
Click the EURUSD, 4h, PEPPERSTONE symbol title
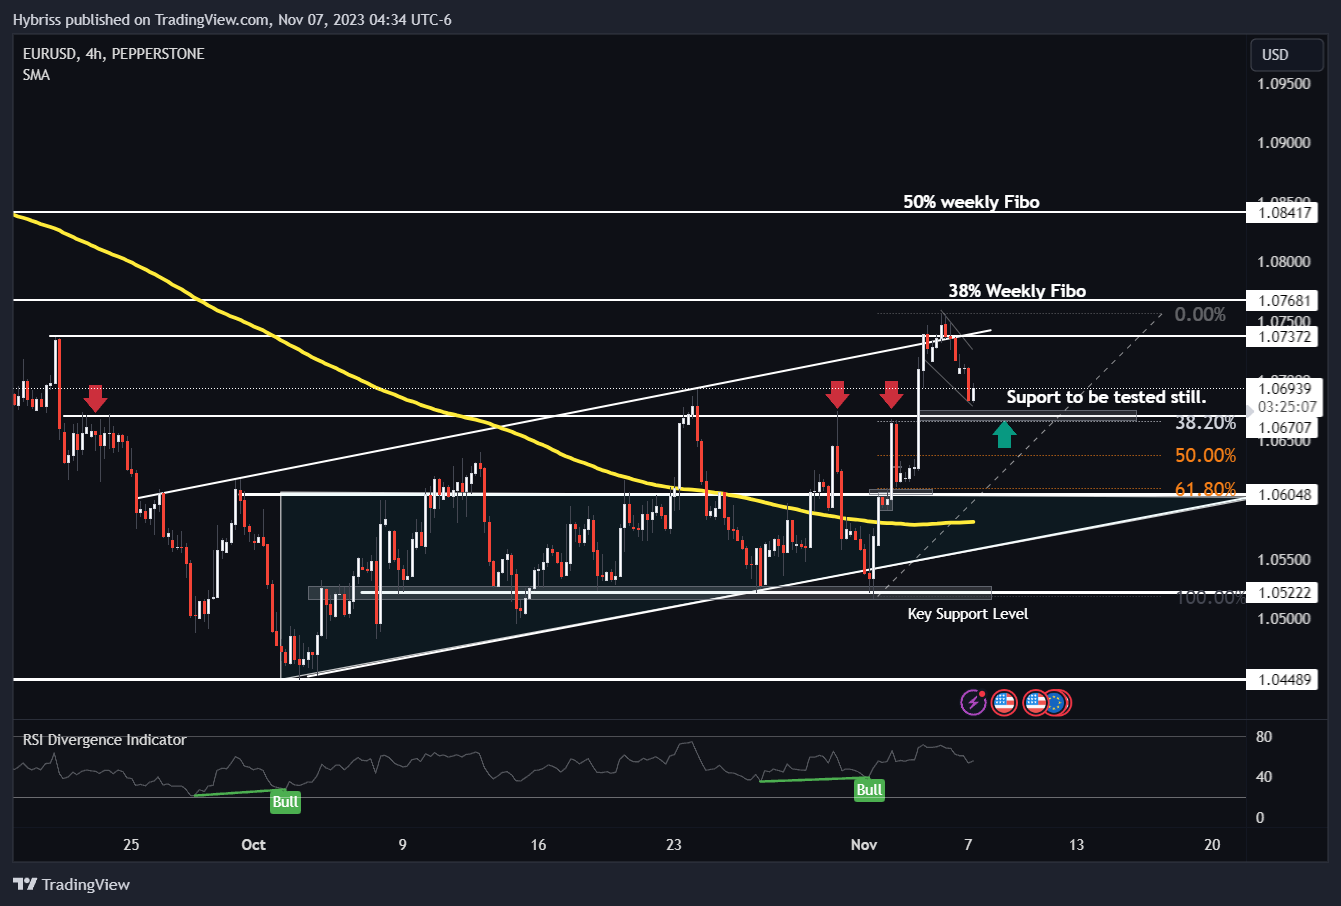coord(113,54)
